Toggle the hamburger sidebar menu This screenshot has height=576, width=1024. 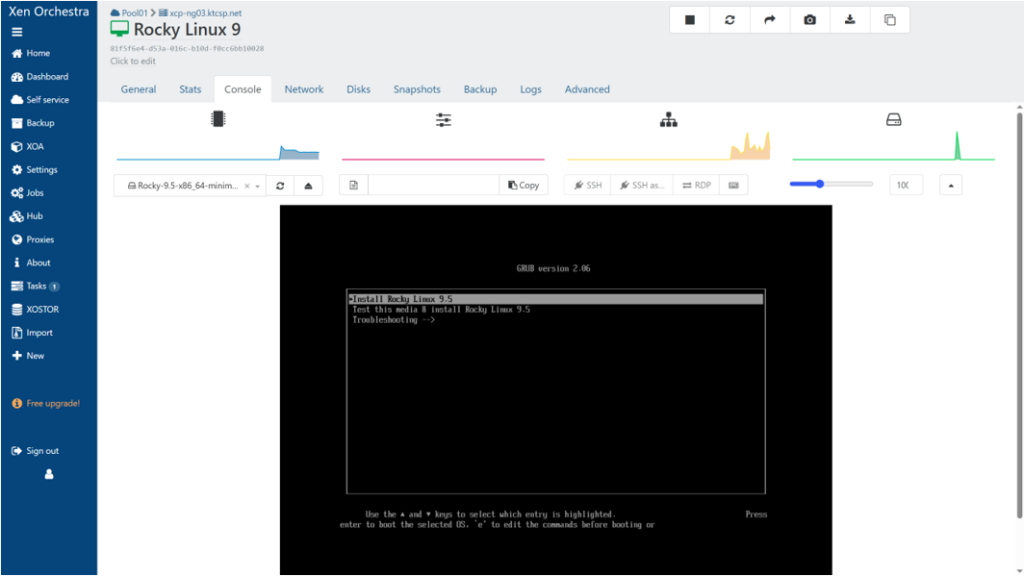17,32
